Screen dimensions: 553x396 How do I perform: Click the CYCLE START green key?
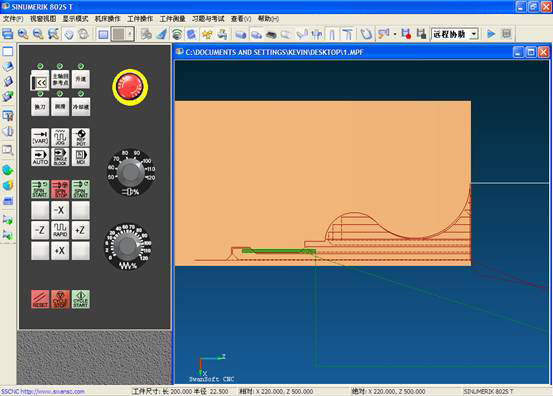click(80, 299)
